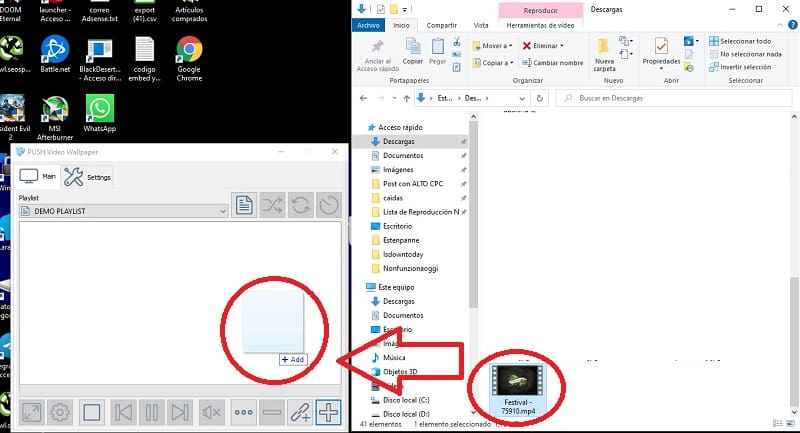Skip to the previous video
The image size is (800, 433).
123,412
